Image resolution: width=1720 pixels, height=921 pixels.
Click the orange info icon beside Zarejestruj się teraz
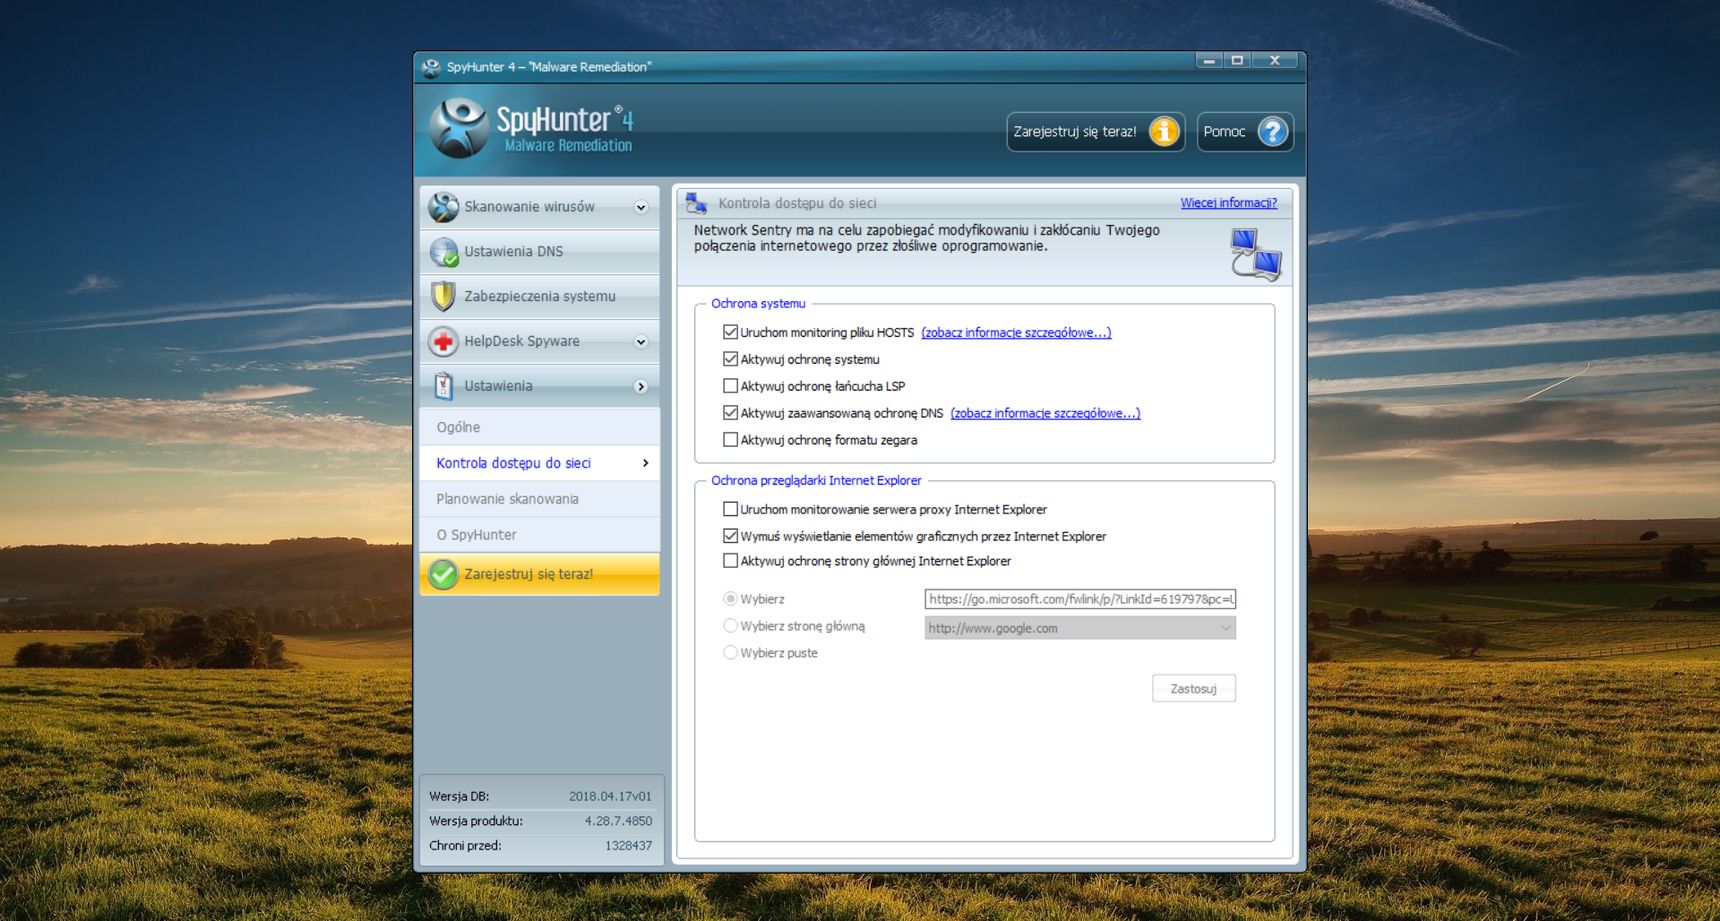click(x=1164, y=132)
